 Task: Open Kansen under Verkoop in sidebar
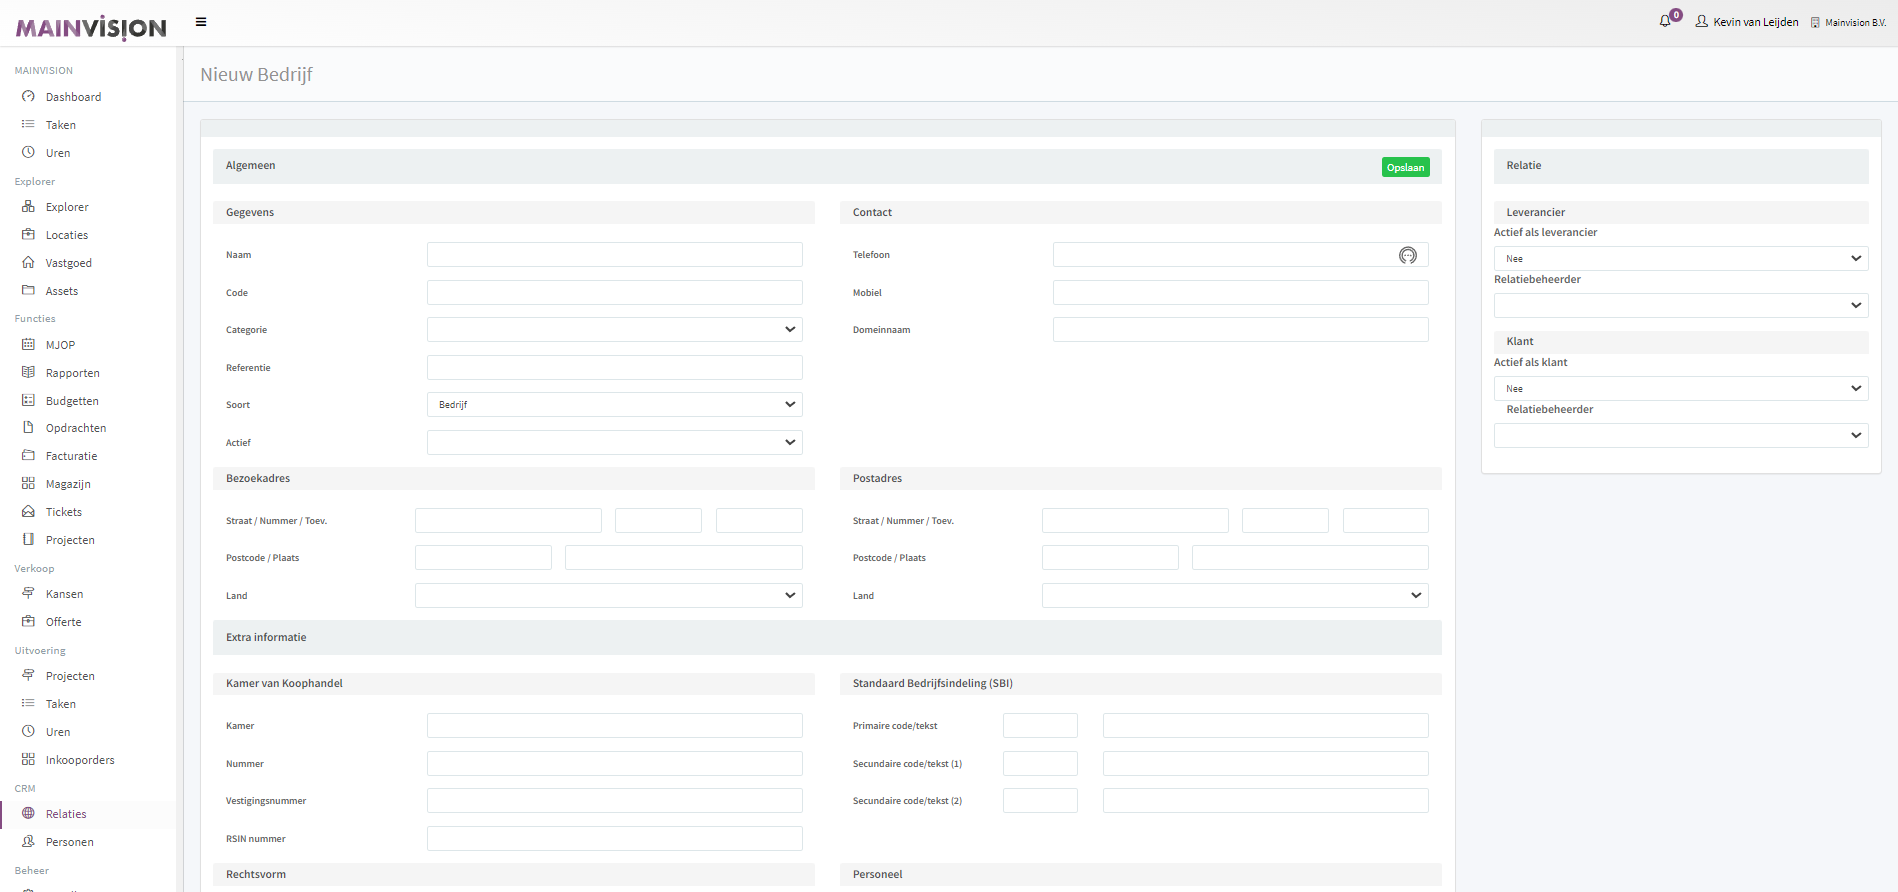(65, 594)
